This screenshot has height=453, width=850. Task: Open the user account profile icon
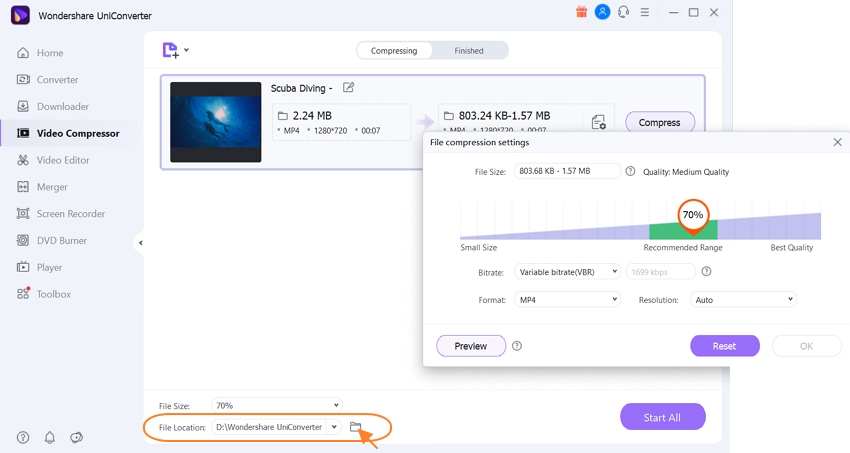tap(602, 12)
